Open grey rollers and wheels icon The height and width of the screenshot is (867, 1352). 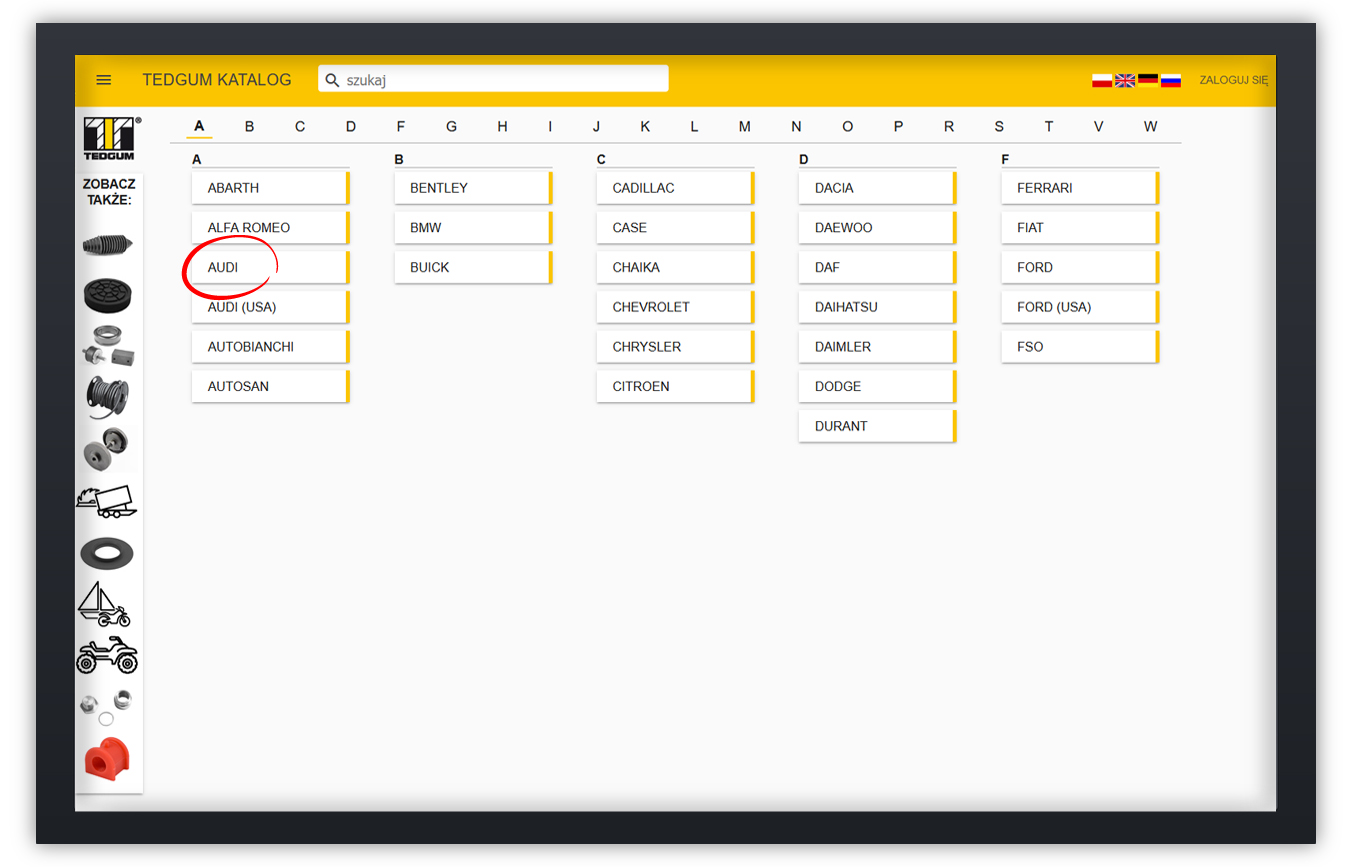tap(106, 448)
